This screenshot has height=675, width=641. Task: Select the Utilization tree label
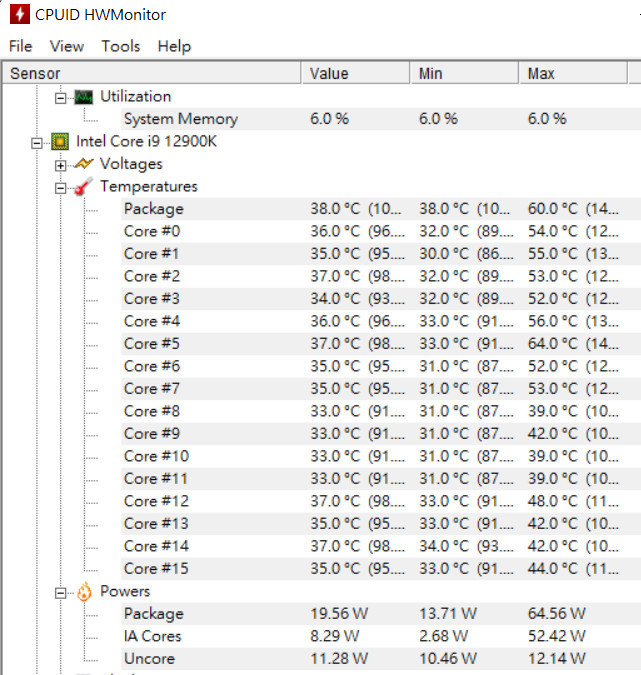pos(136,96)
